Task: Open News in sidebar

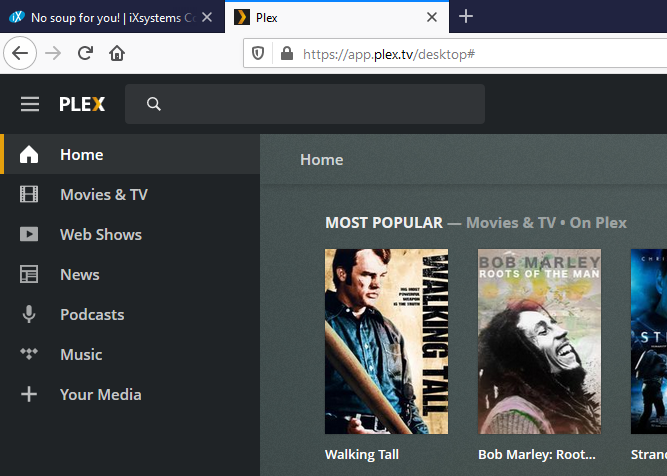Action: [130, 274]
